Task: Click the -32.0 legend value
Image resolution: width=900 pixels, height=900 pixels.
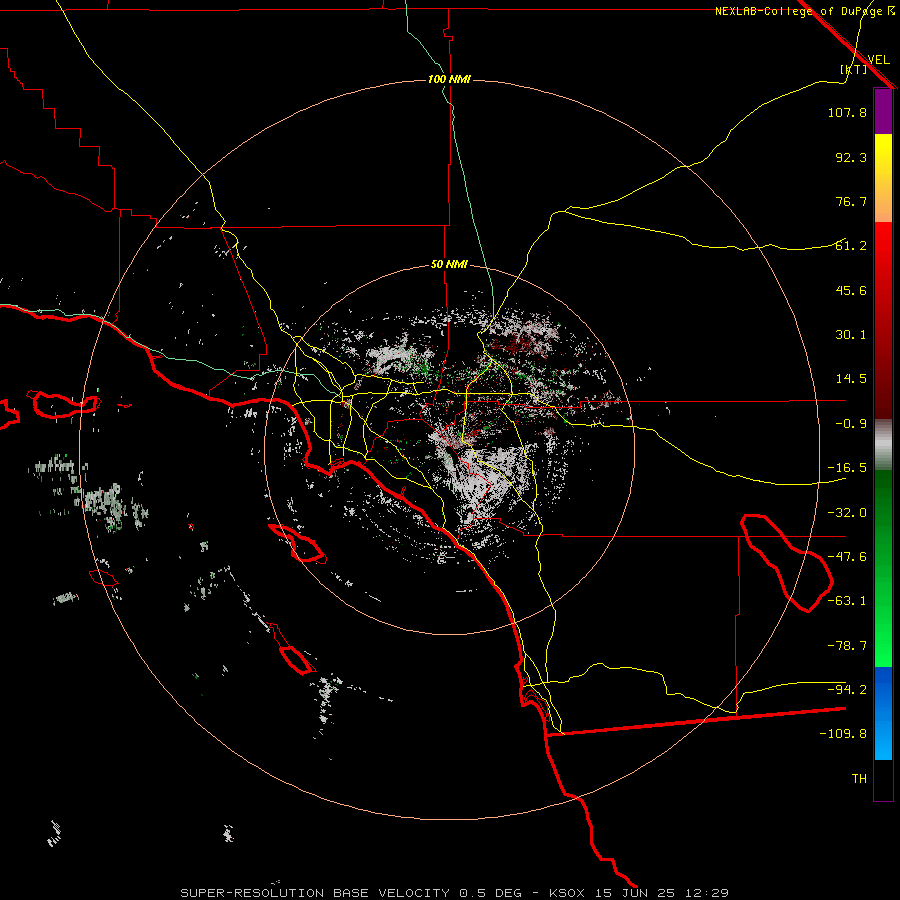Action: (847, 513)
